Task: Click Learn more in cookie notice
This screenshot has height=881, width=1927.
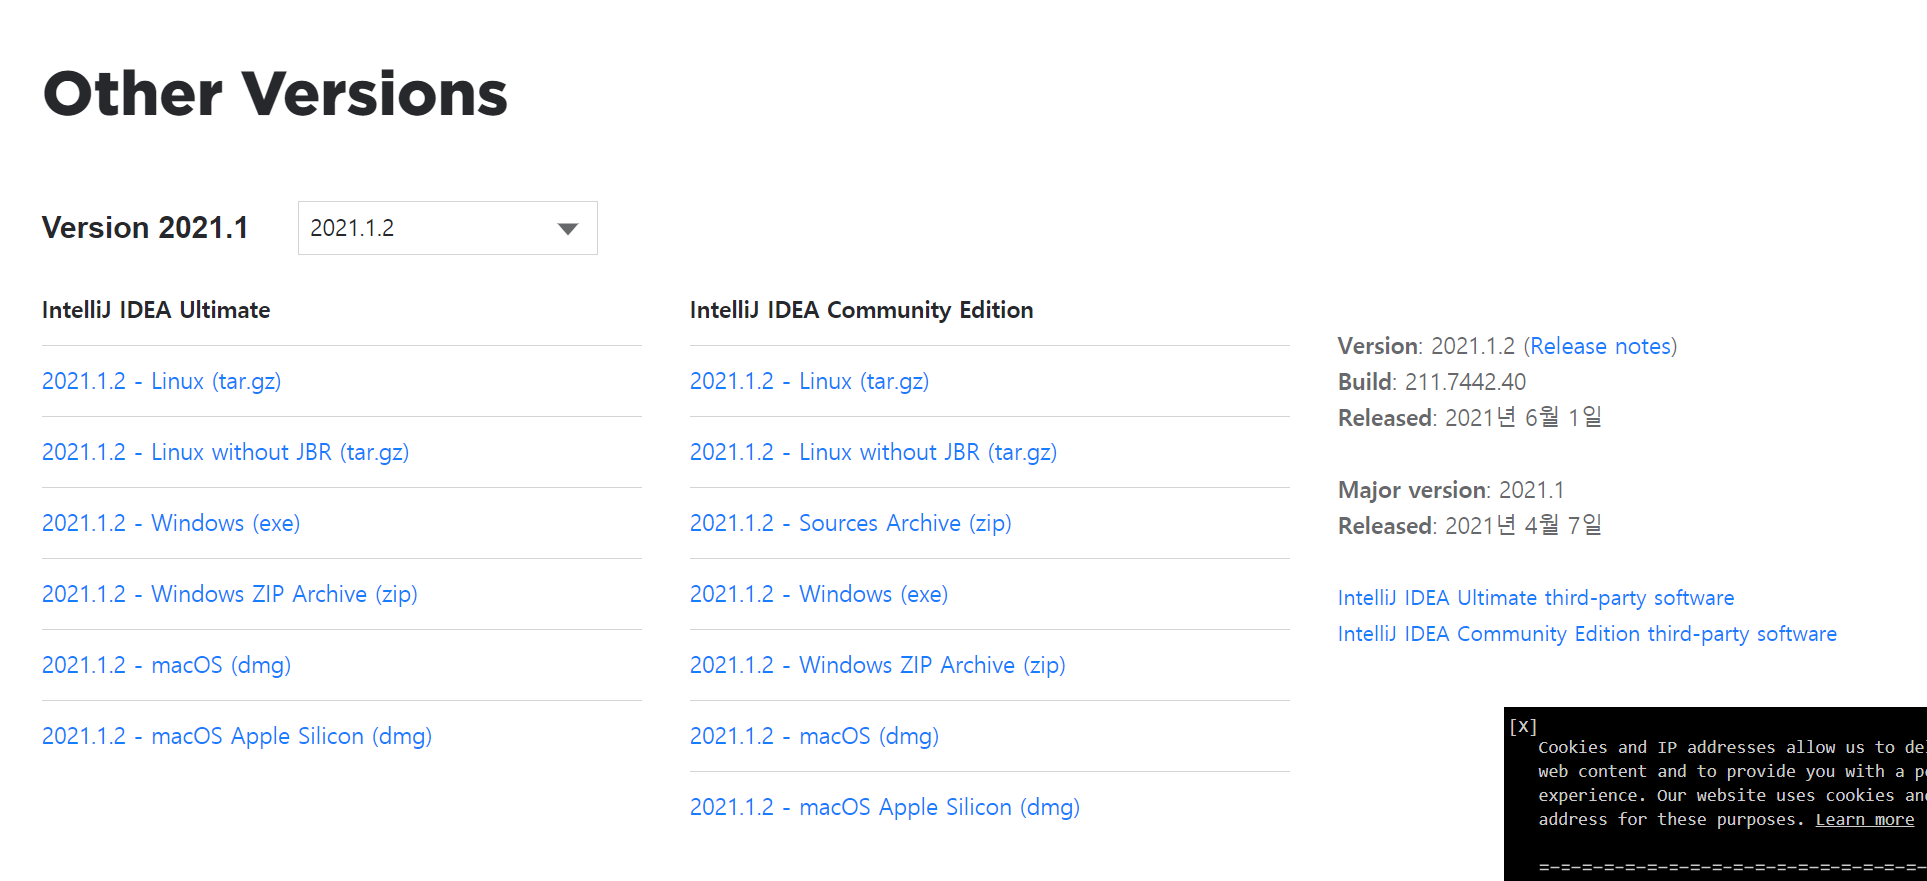Action: point(1865,819)
